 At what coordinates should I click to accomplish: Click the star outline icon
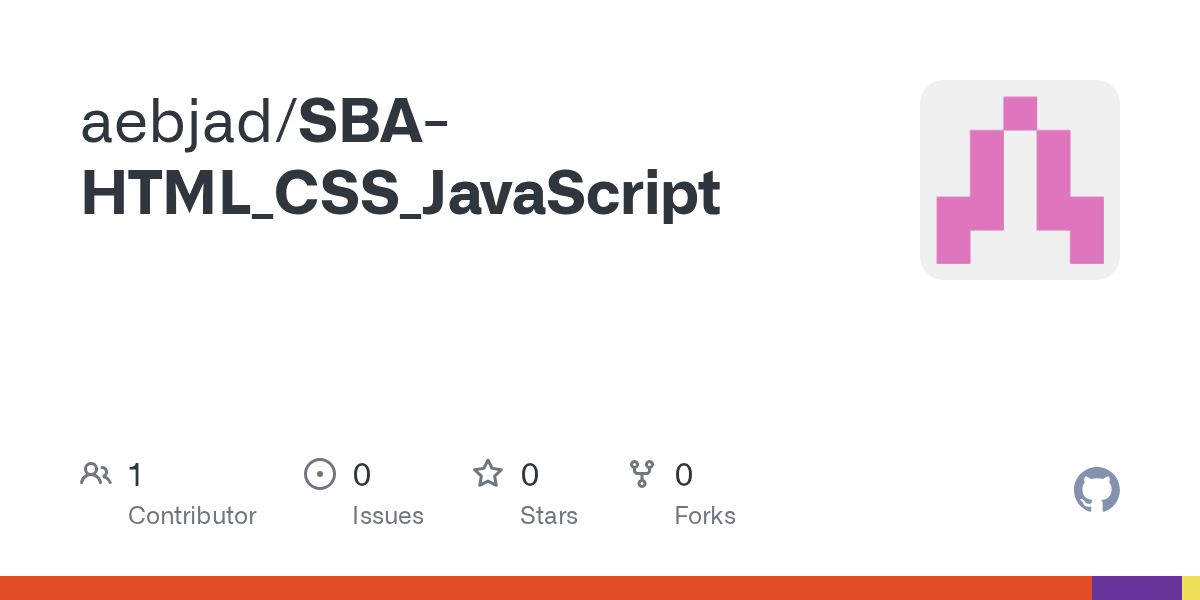click(488, 473)
